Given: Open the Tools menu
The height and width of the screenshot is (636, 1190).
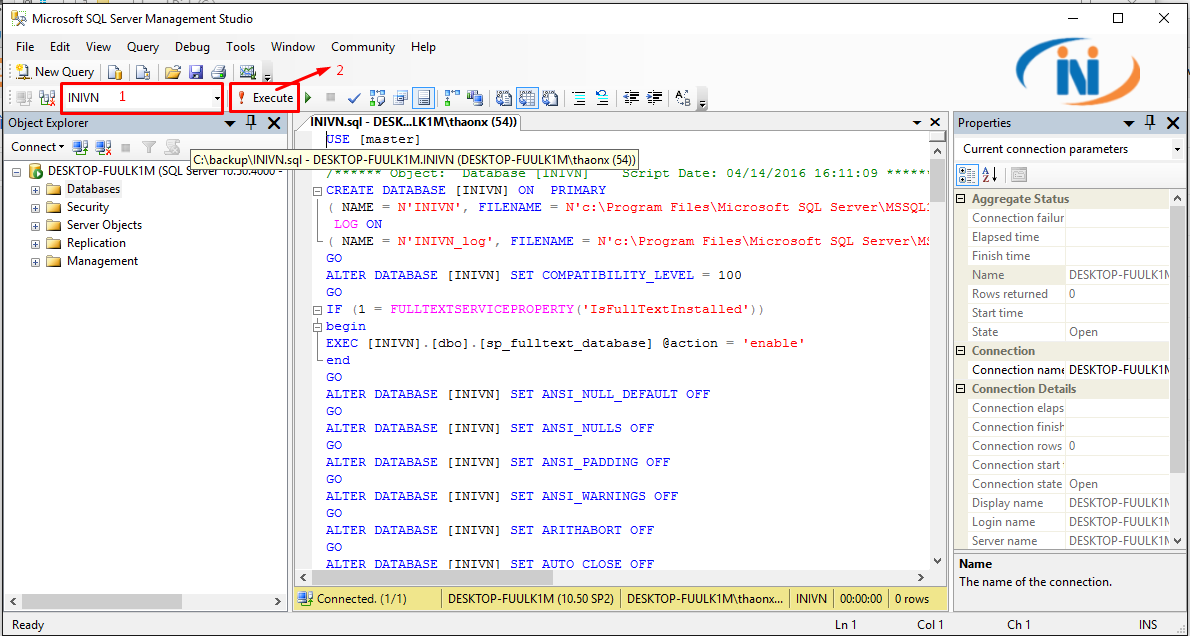Looking at the screenshot, I should point(240,47).
